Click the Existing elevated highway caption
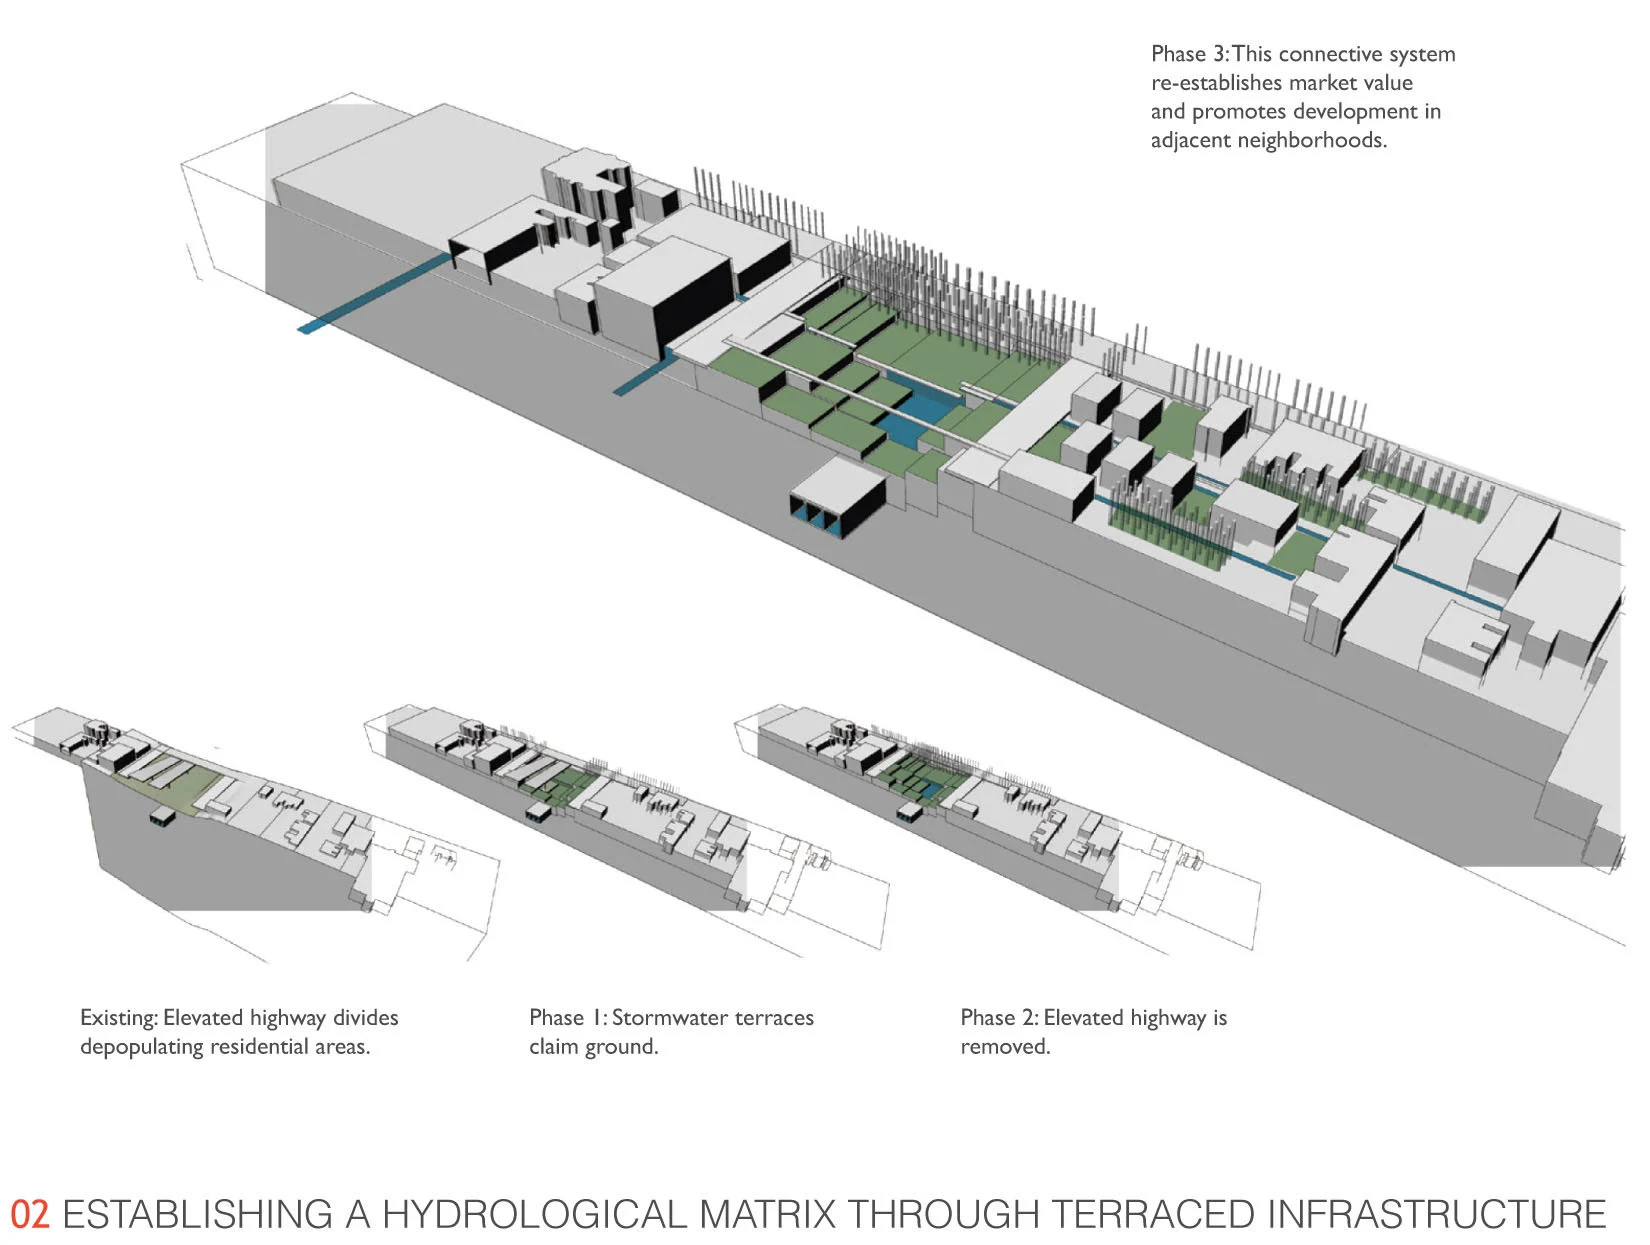This screenshot has height=1245, width=1650. [239, 1032]
